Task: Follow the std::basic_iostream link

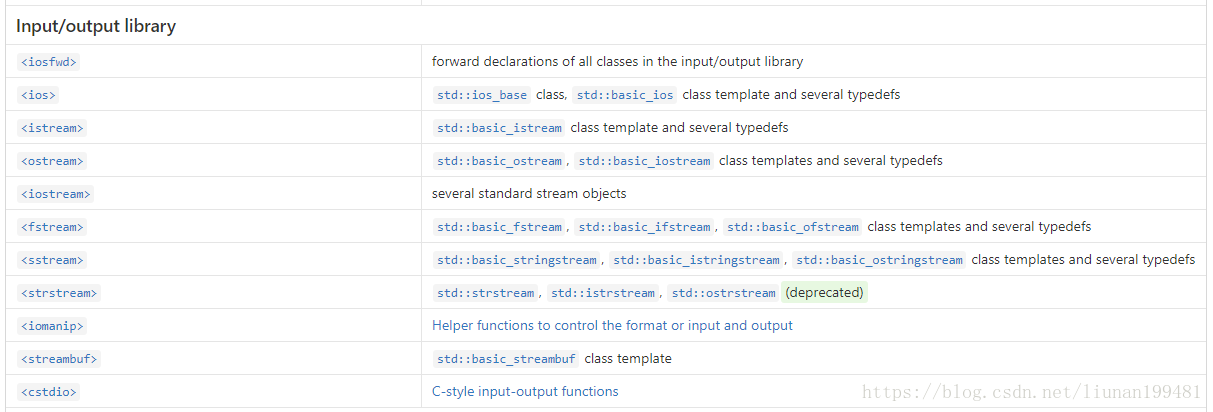Action: [644, 161]
